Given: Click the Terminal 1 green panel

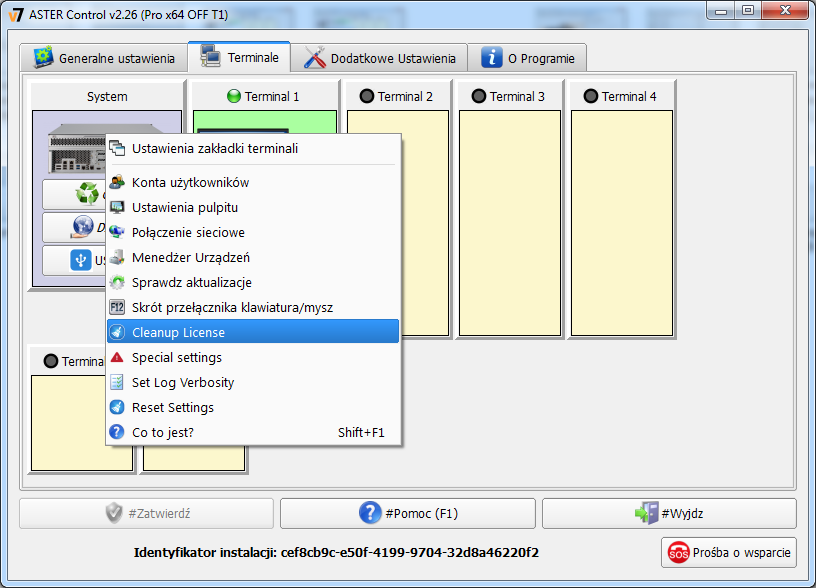Looking at the screenshot, I should click(x=265, y=122).
